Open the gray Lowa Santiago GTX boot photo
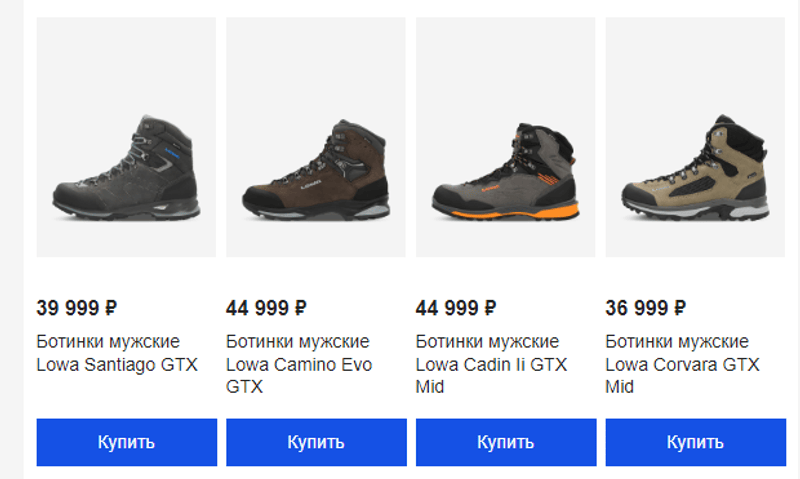This screenshot has height=479, width=800. coord(126,170)
